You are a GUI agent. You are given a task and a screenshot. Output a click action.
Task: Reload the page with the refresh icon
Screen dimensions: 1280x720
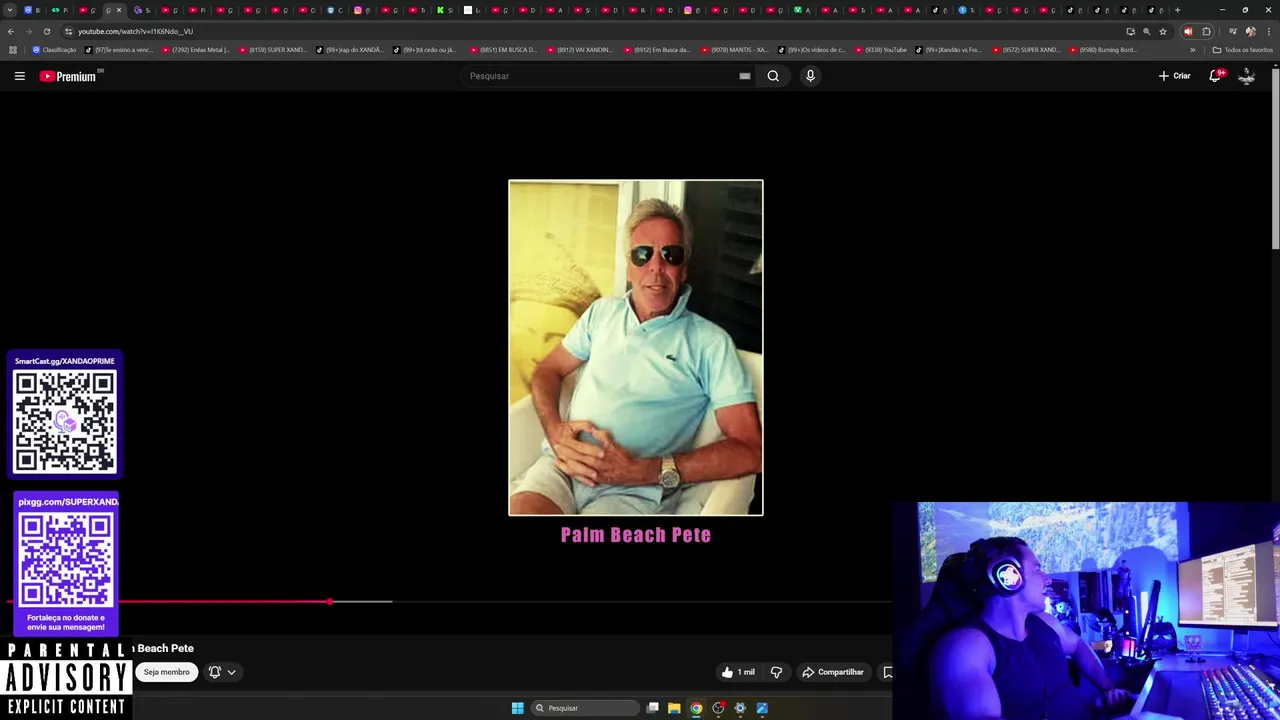tap(46, 31)
